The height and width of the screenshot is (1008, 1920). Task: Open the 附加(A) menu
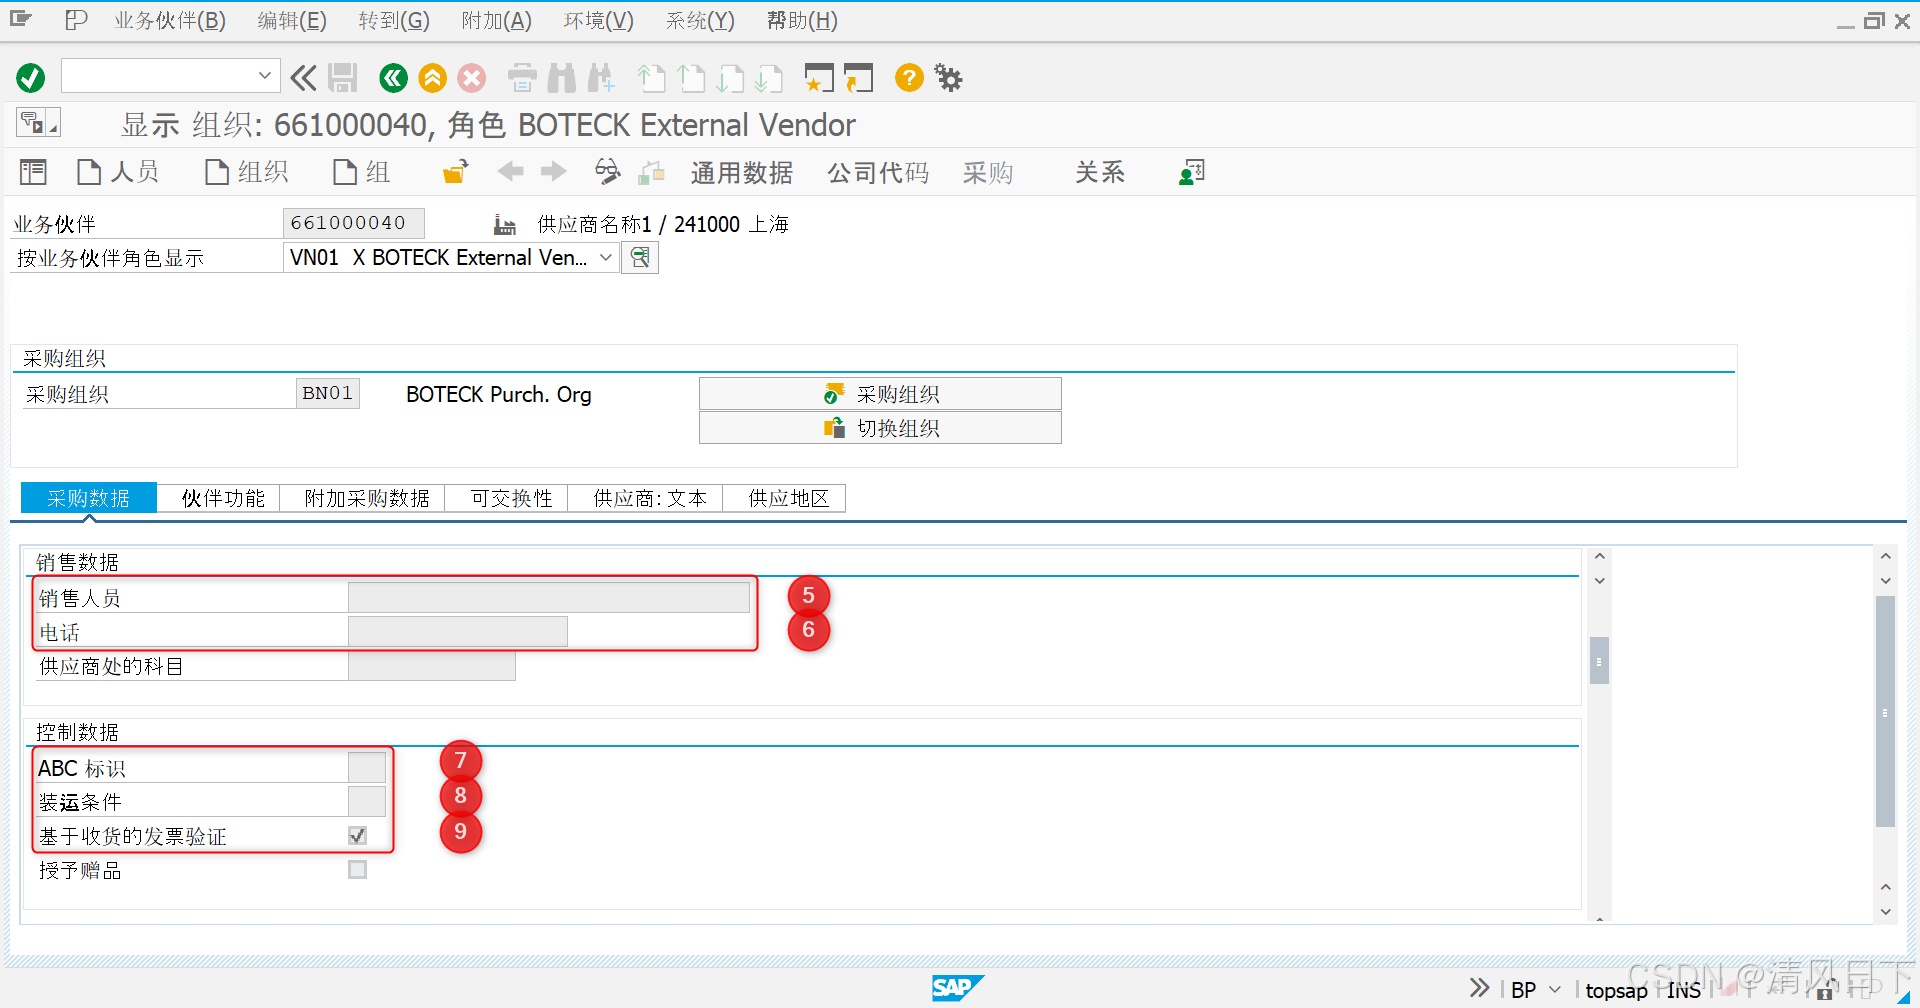pos(497,20)
